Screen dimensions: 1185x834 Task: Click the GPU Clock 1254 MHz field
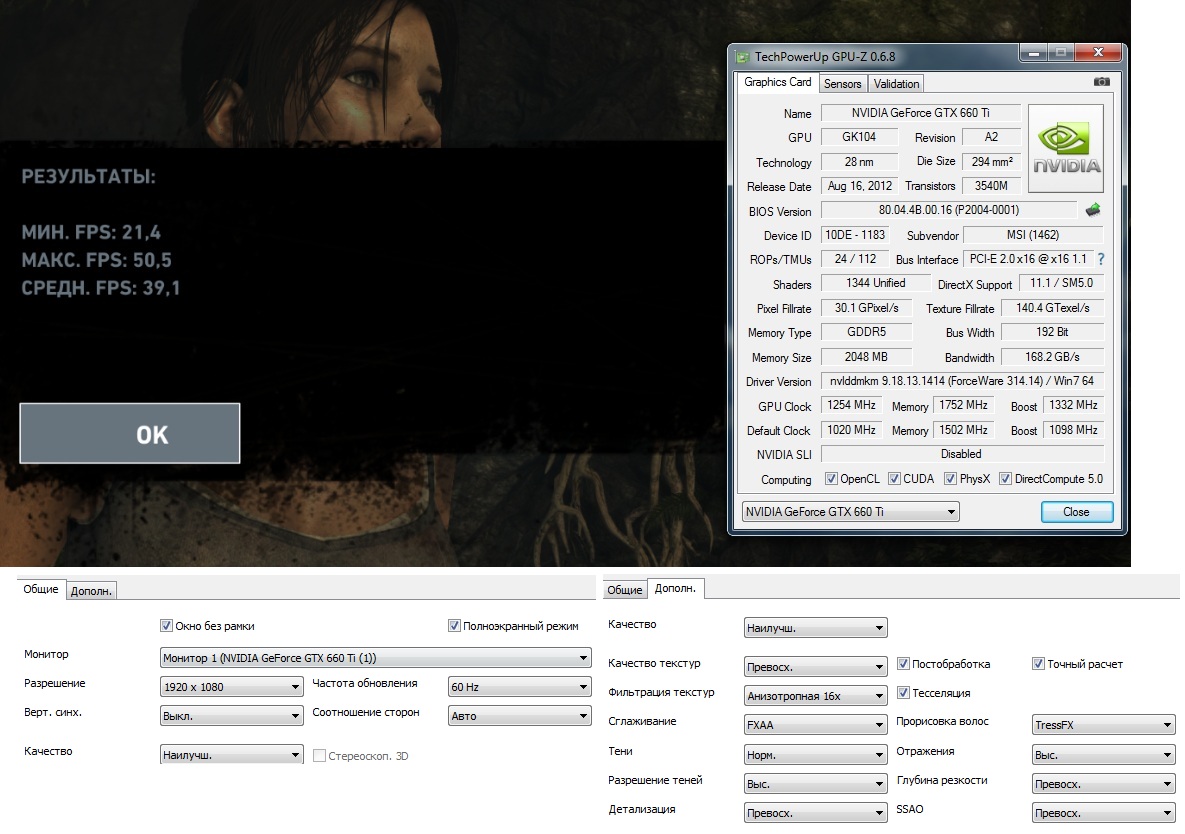[x=851, y=406]
